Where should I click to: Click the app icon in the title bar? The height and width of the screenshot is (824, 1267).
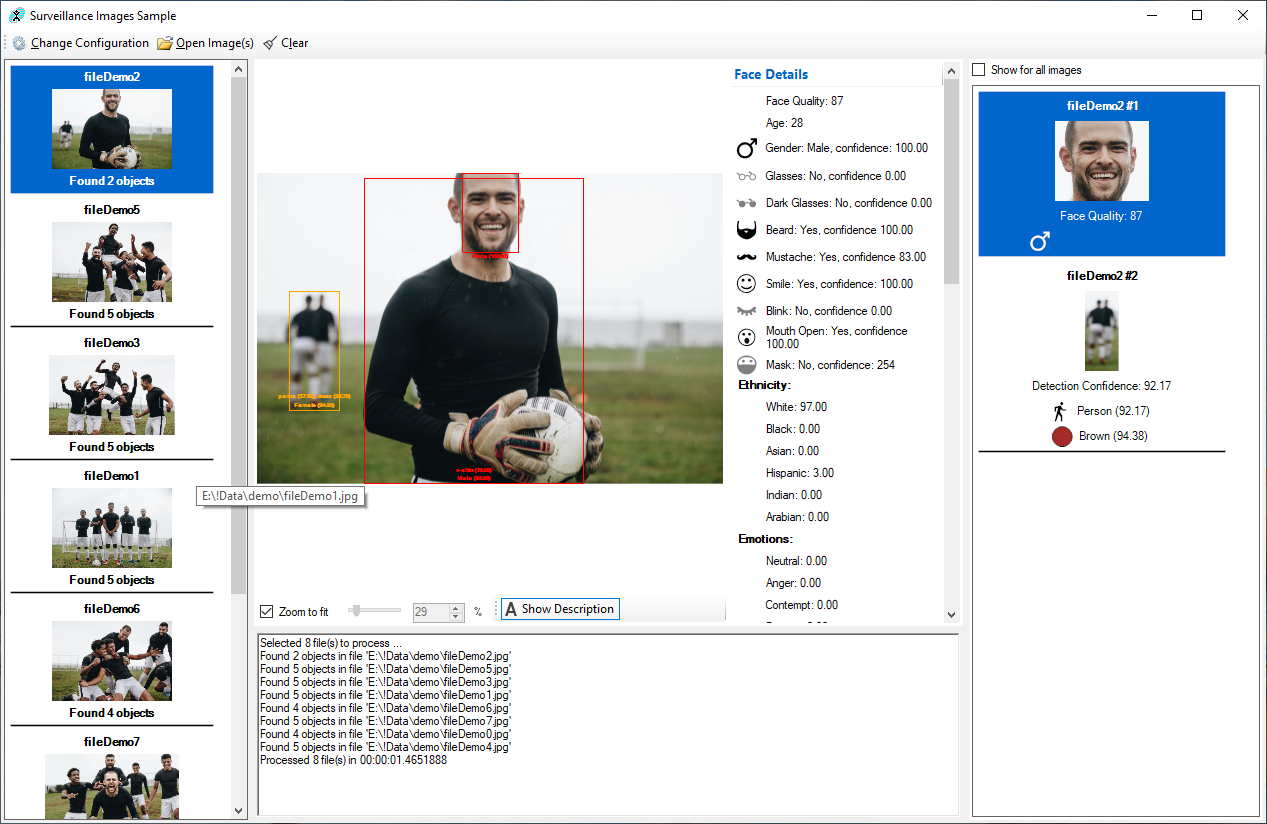click(x=17, y=15)
